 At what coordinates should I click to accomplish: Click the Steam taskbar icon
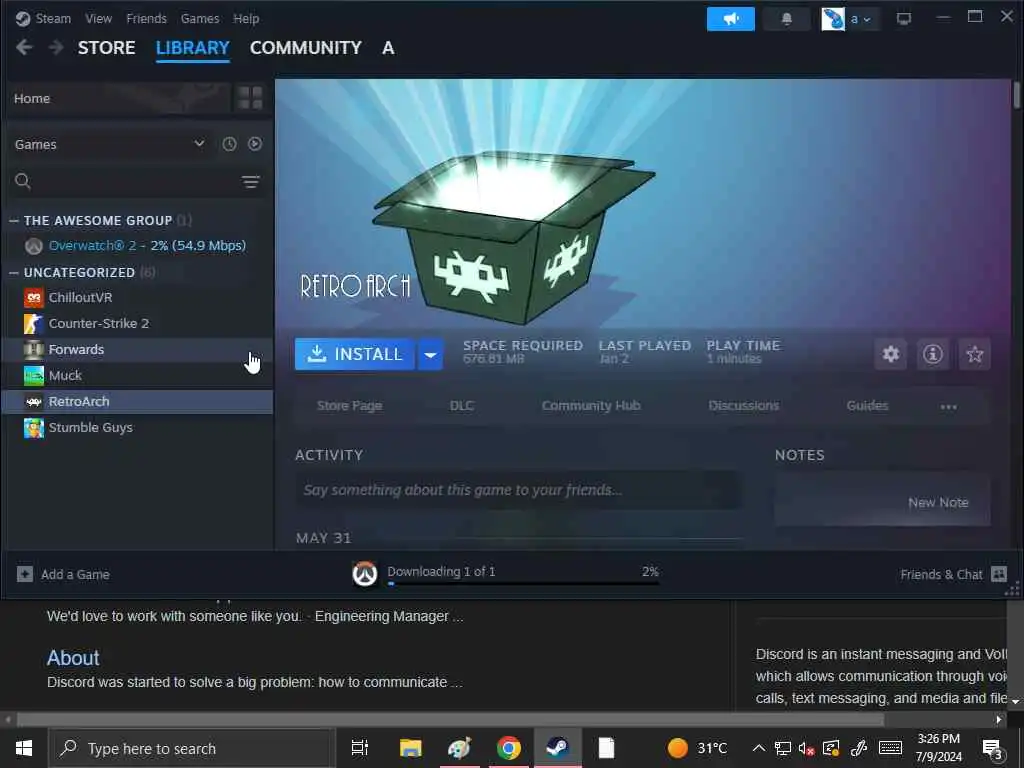point(557,748)
